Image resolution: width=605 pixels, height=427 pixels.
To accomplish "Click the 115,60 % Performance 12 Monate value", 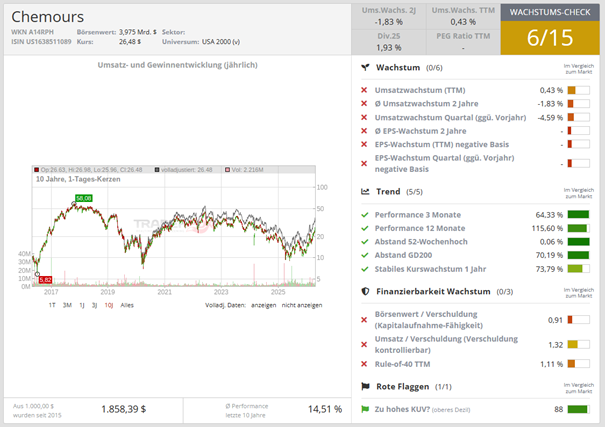I will tap(547, 228).
